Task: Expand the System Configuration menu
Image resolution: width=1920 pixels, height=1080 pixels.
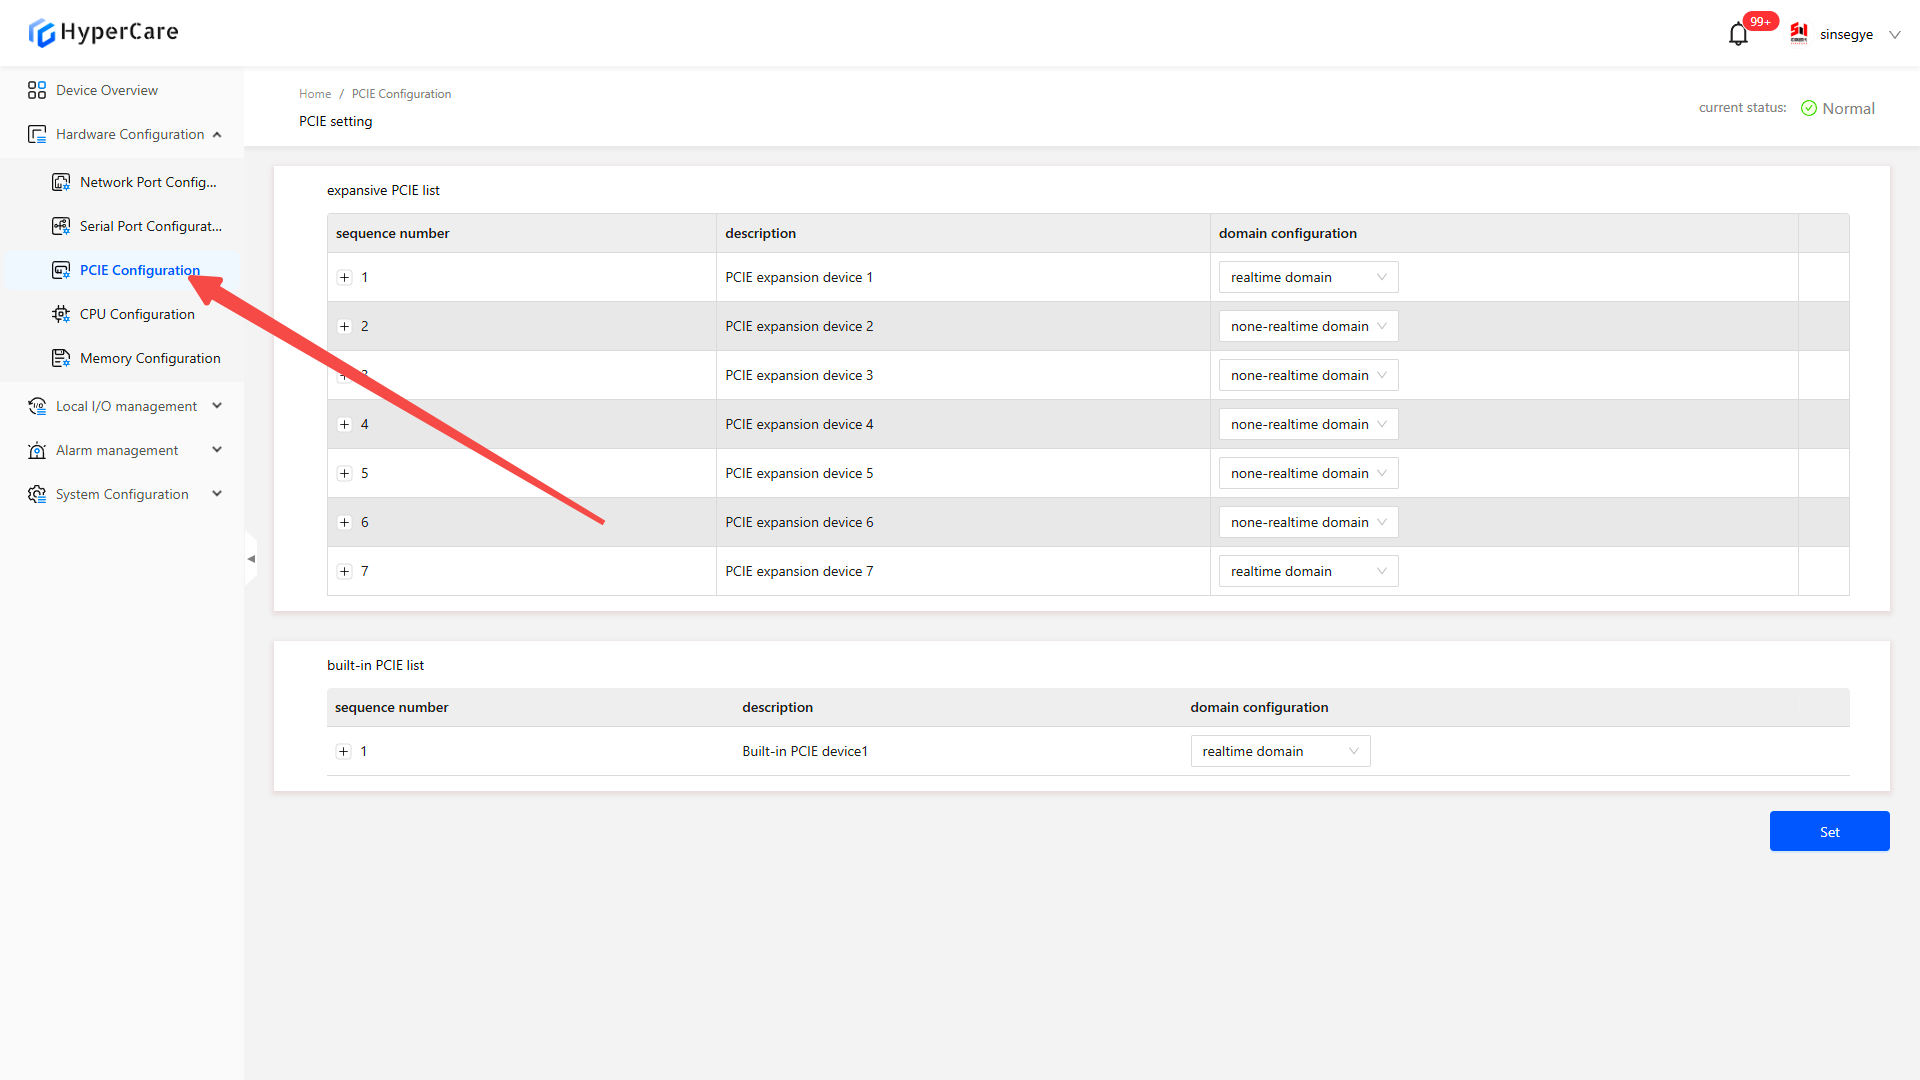Action: (217, 494)
